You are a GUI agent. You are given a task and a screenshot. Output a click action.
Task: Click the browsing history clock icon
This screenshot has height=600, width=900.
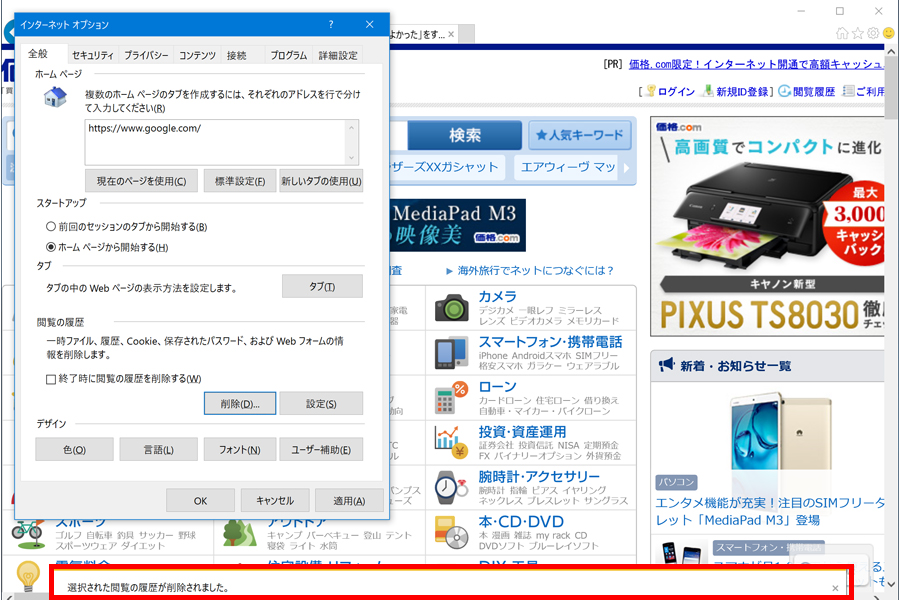tap(784, 91)
